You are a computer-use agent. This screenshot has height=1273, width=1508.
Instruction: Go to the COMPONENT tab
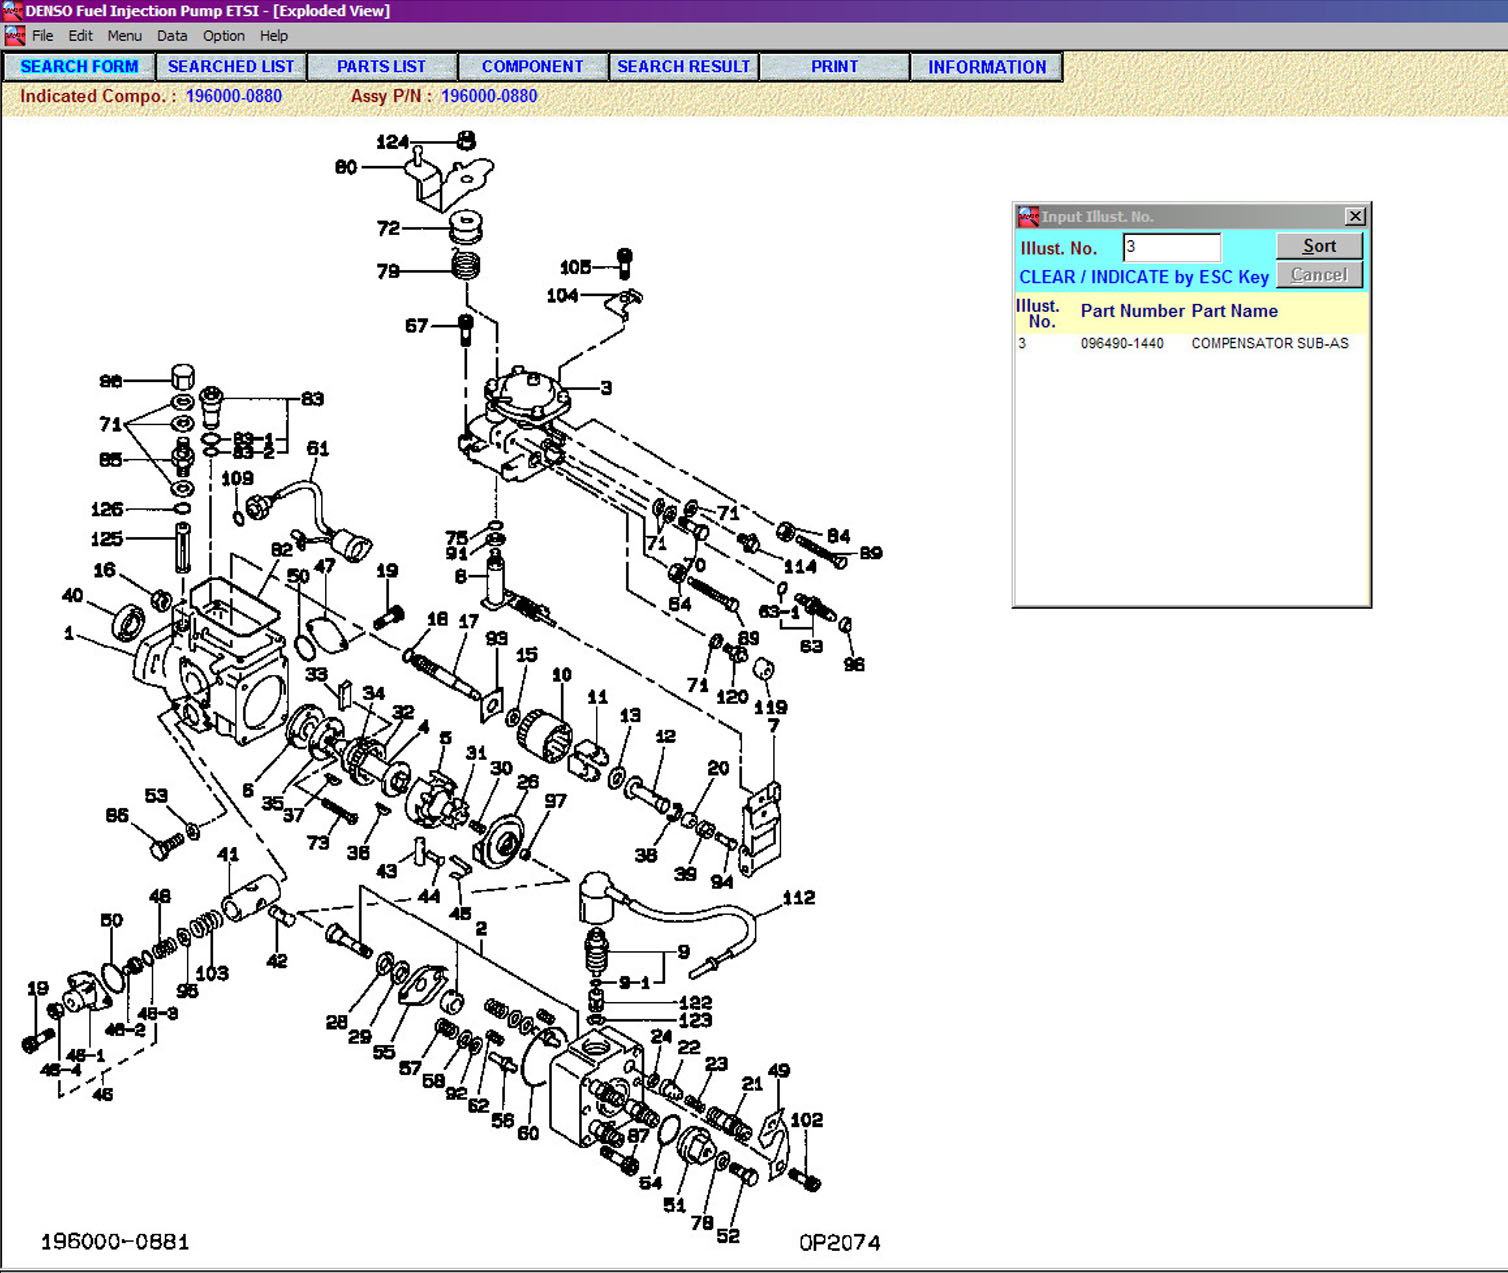(x=532, y=67)
